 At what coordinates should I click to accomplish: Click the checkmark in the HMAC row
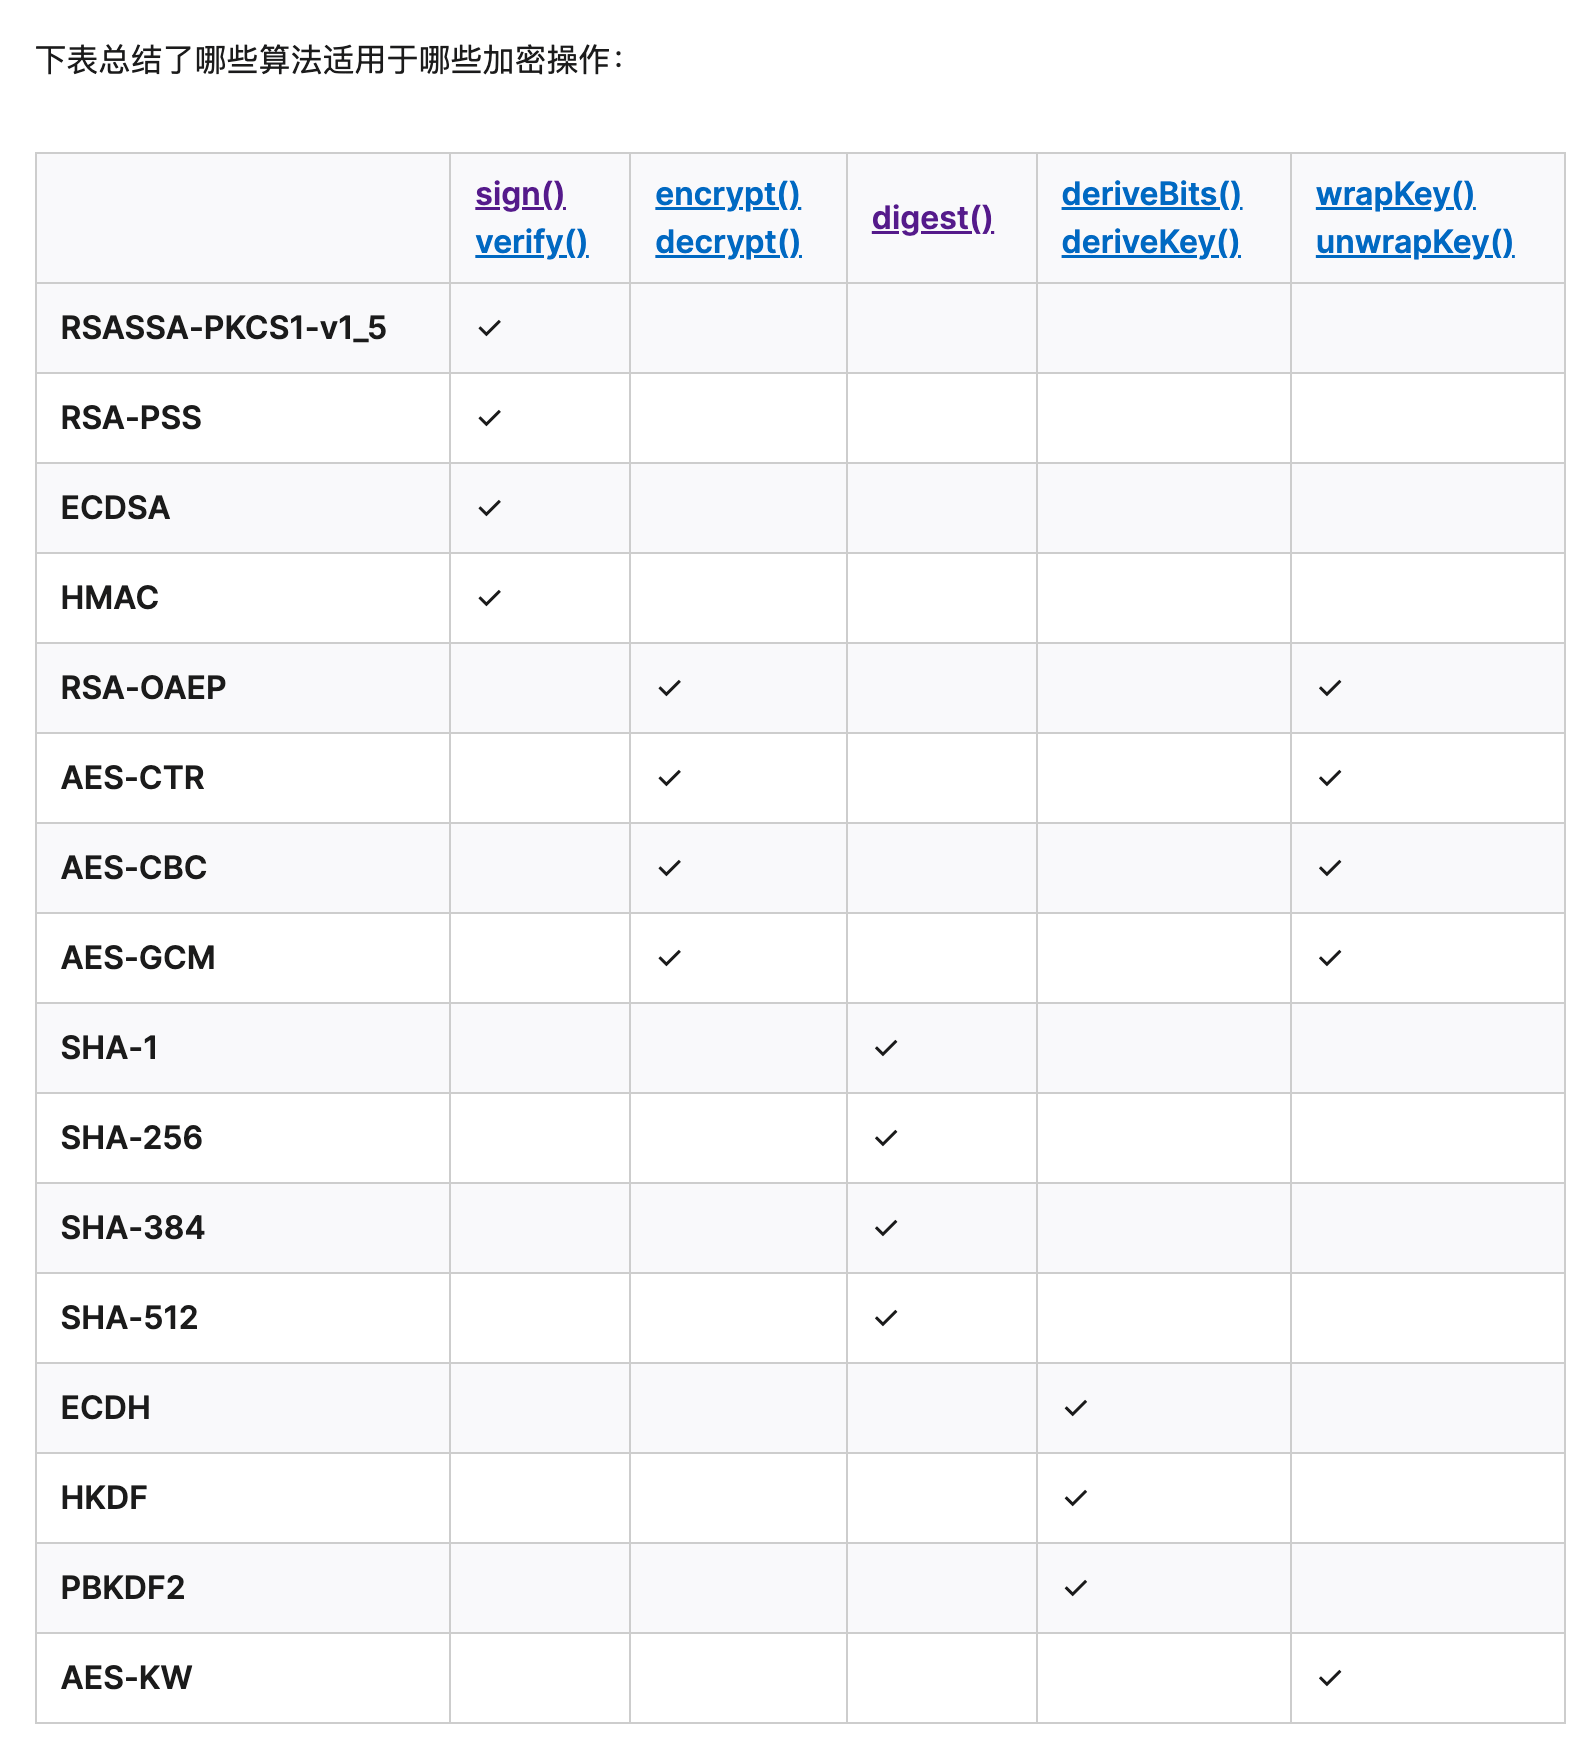pos(489,598)
